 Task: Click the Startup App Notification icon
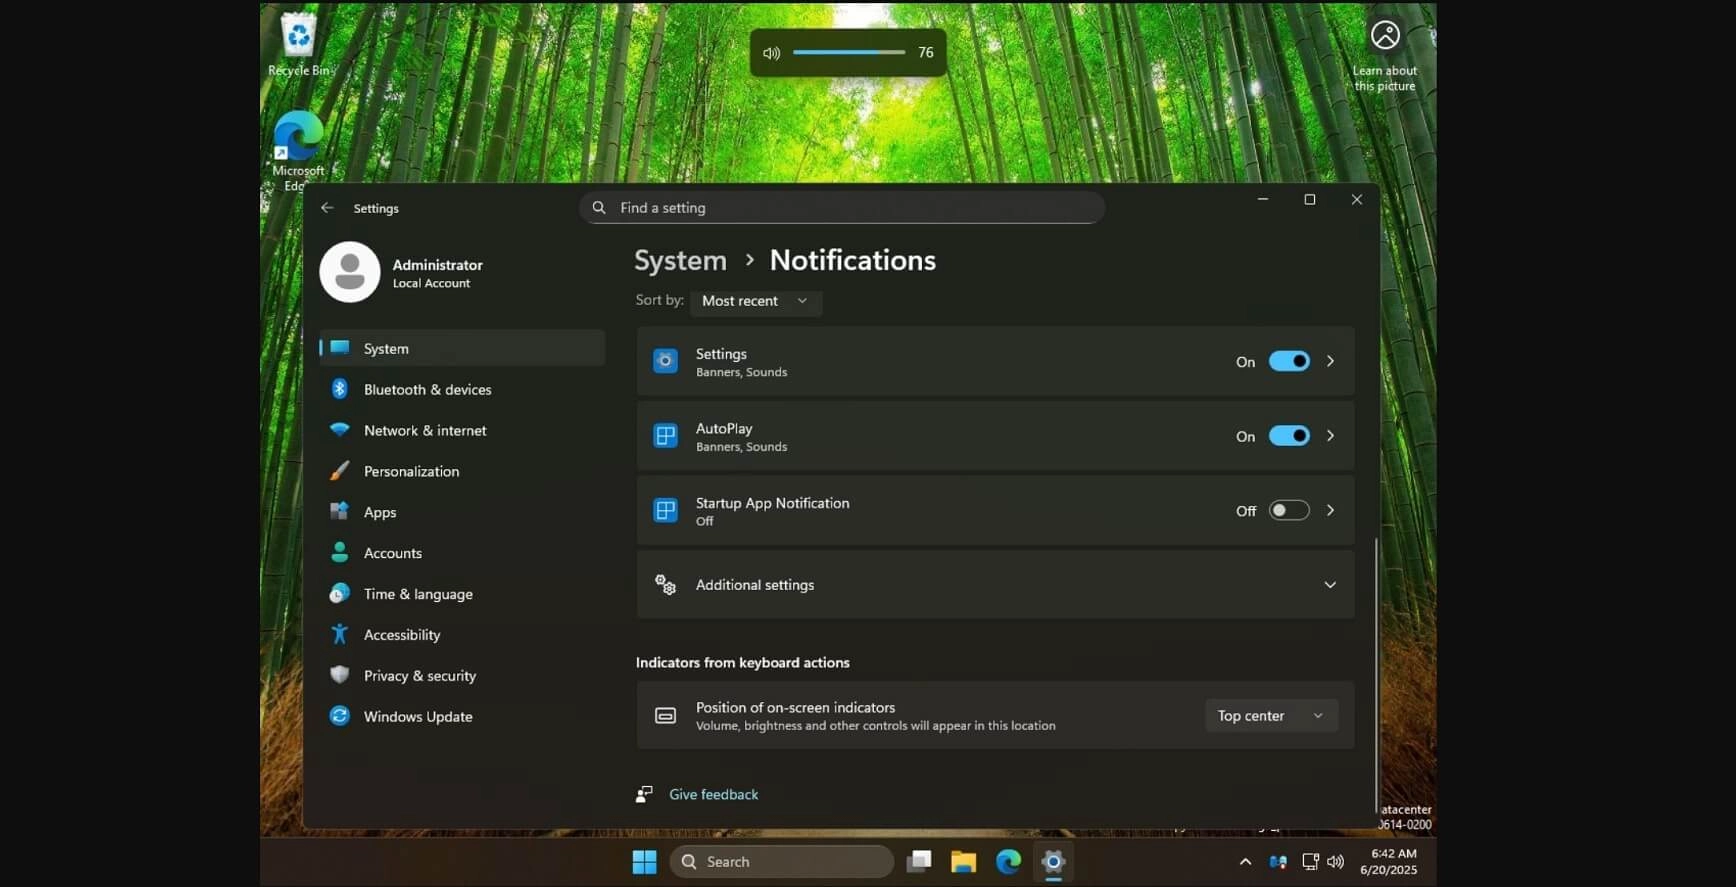665,510
